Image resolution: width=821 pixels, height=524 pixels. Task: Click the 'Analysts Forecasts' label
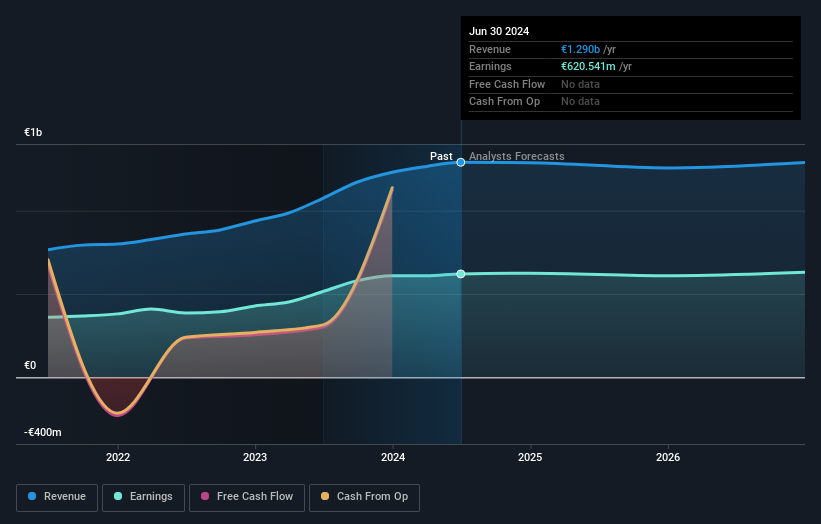516,156
